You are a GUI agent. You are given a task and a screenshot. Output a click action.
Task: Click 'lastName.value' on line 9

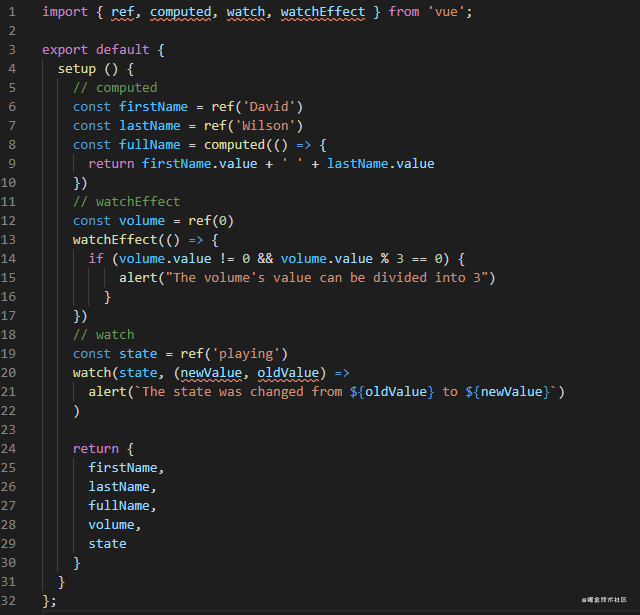coord(380,164)
